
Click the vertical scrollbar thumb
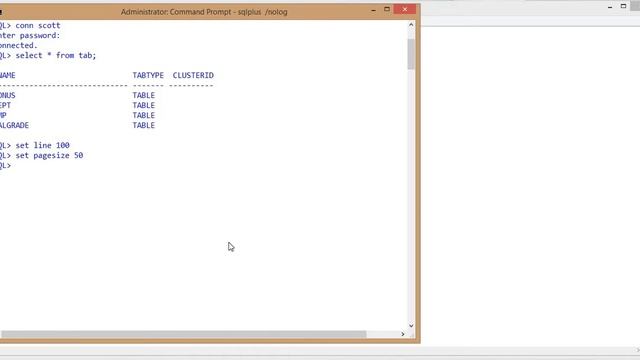click(x=411, y=54)
